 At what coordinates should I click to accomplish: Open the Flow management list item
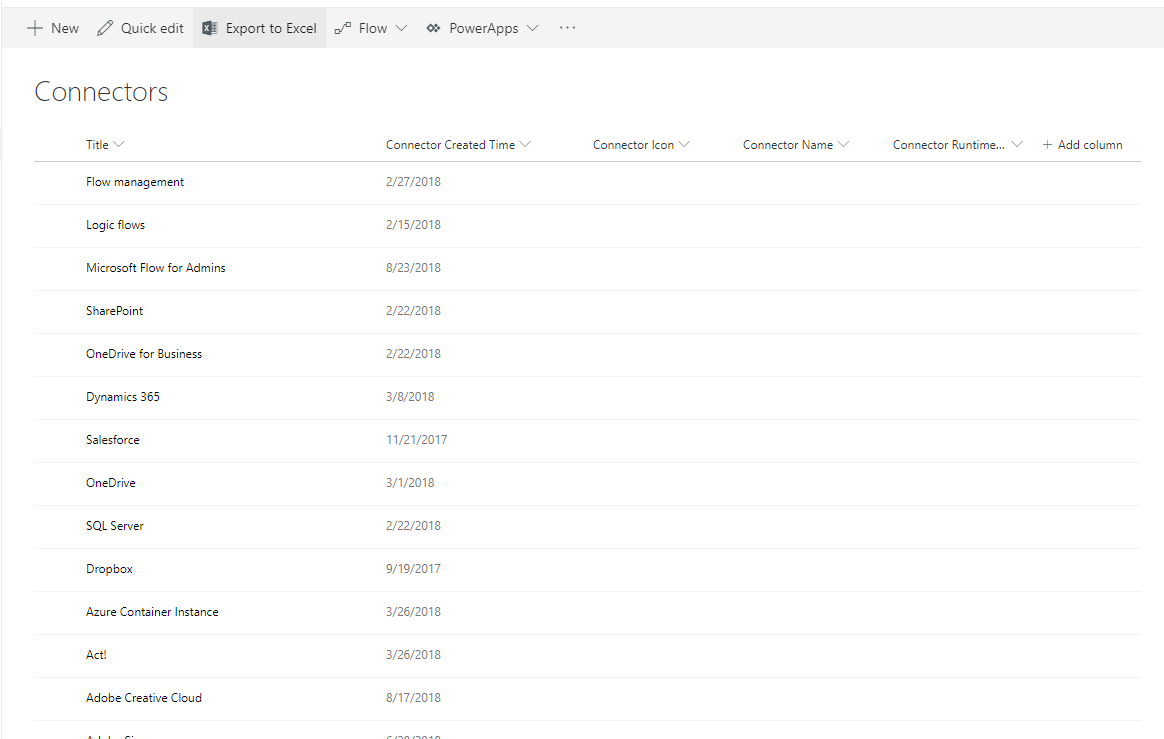point(135,182)
